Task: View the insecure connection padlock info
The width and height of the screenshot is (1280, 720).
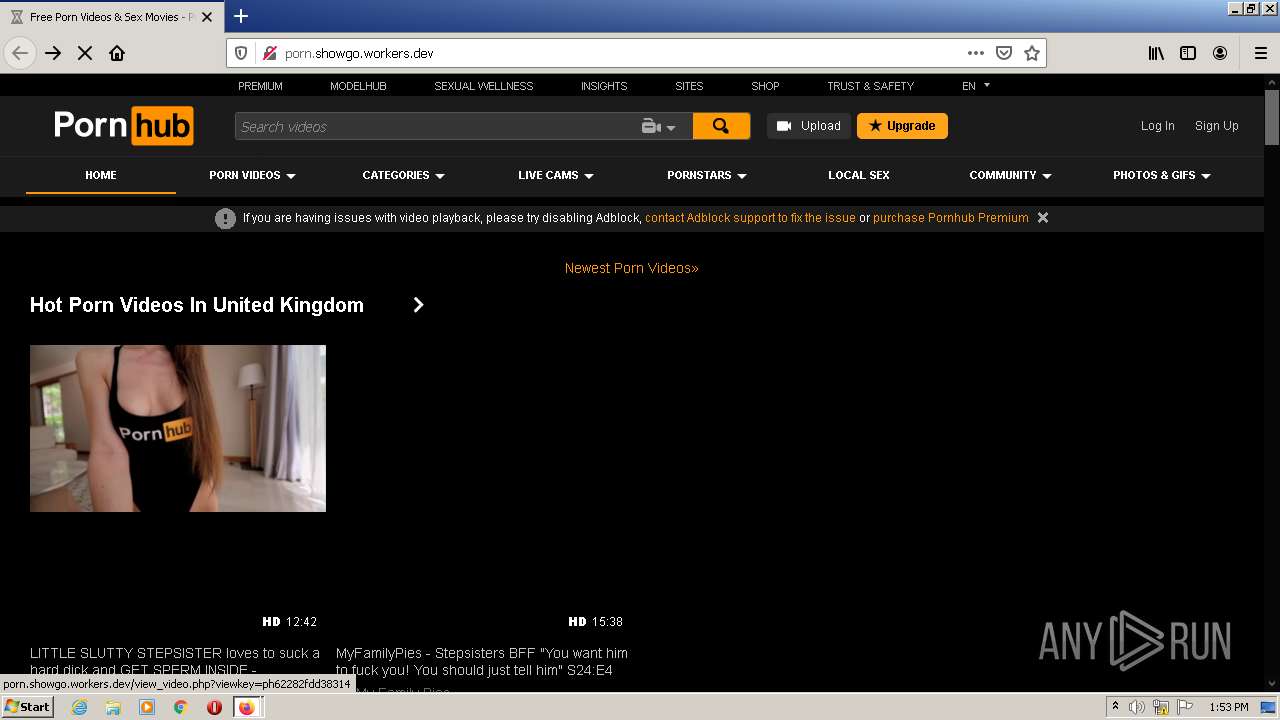Action: [x=269, y=53]
